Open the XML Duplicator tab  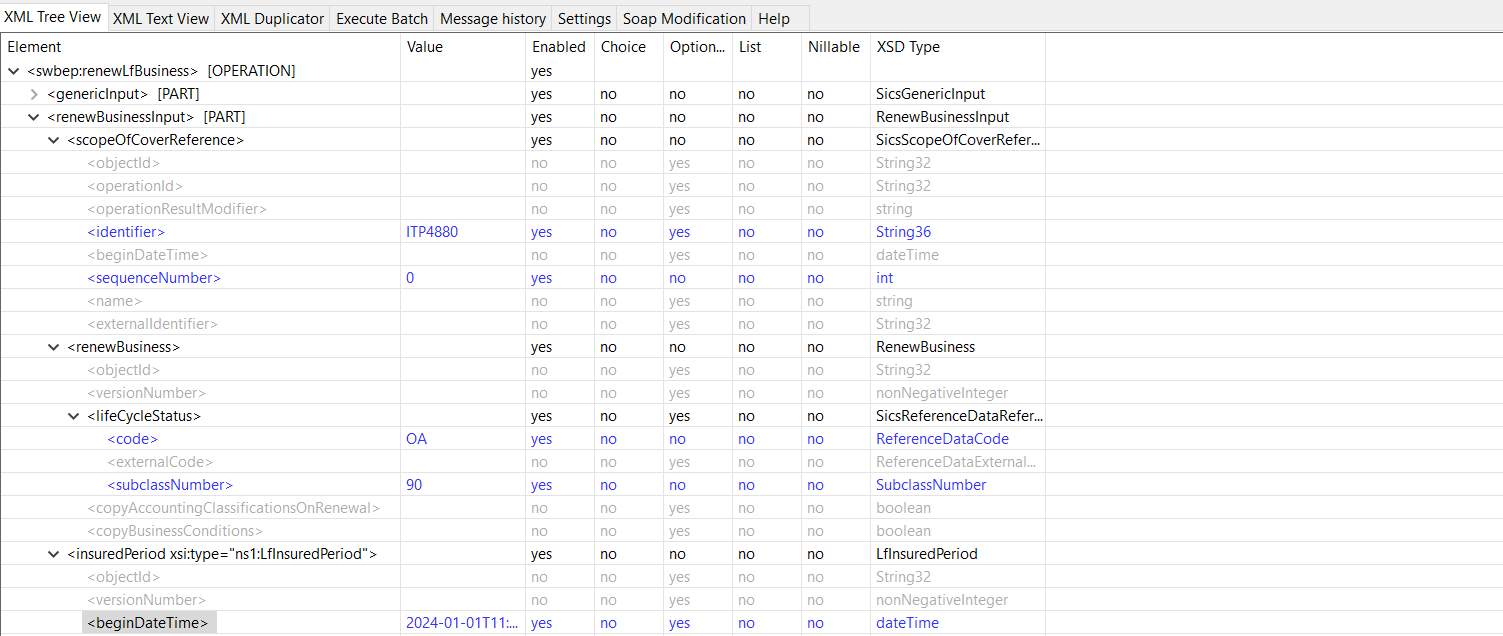pos(272,18)
